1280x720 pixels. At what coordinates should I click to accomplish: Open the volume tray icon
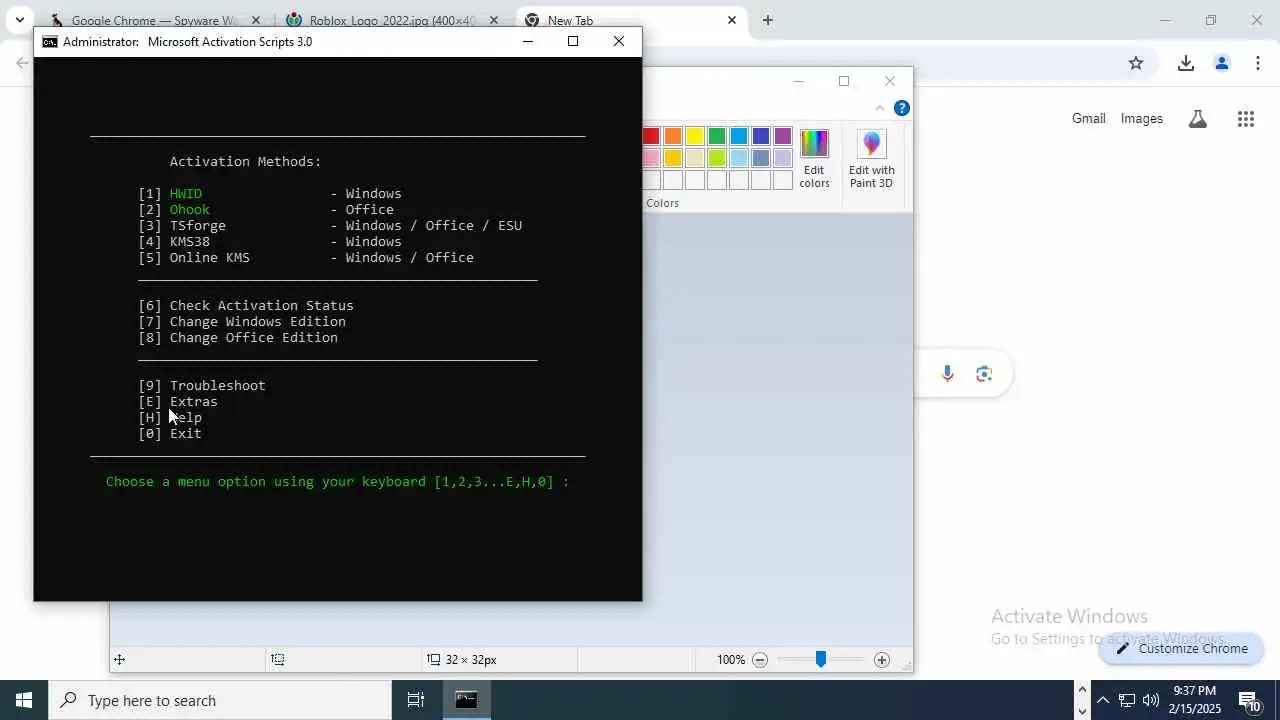point(1151,700)
